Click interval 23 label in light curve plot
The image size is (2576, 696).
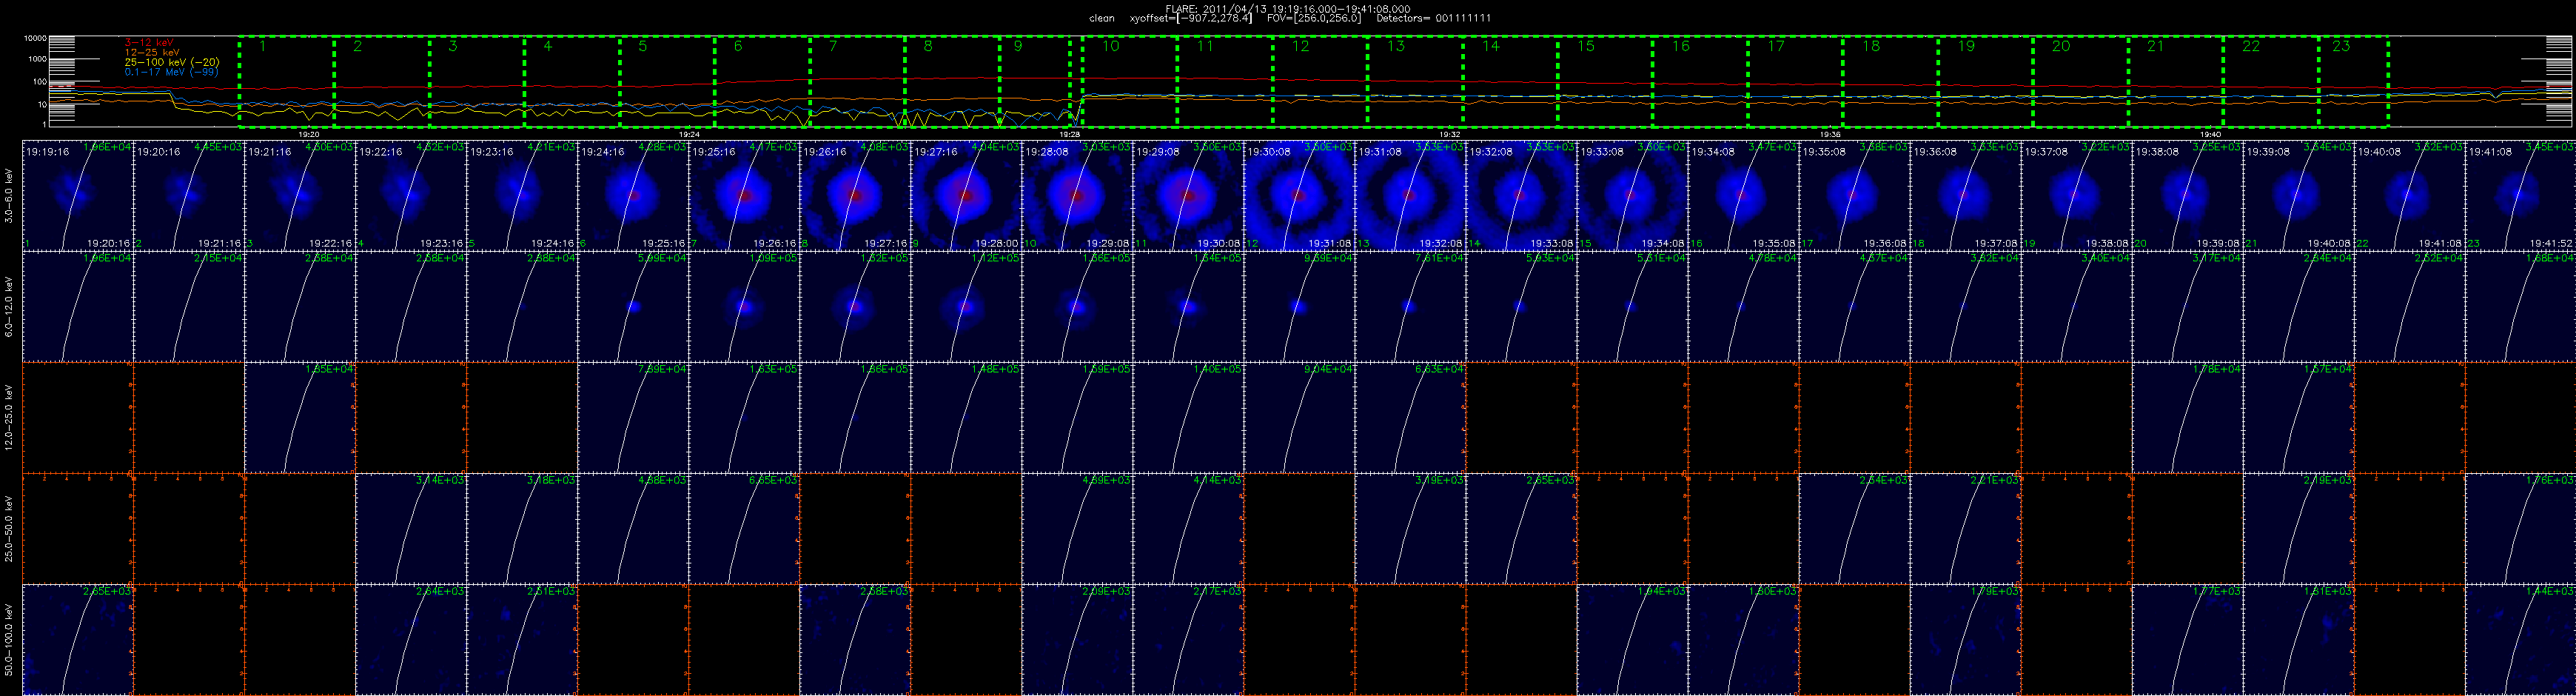(x=2341, y=46)
